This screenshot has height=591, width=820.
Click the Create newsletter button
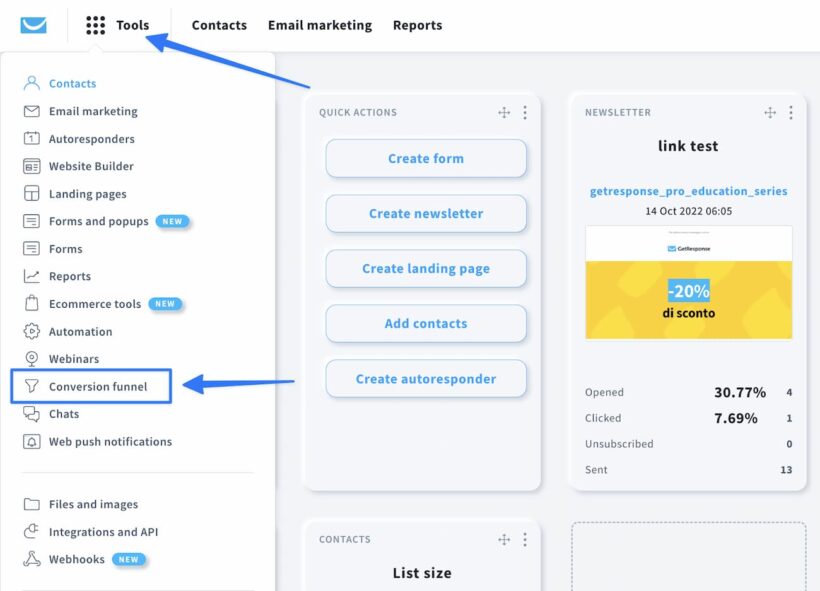[426, 214]
